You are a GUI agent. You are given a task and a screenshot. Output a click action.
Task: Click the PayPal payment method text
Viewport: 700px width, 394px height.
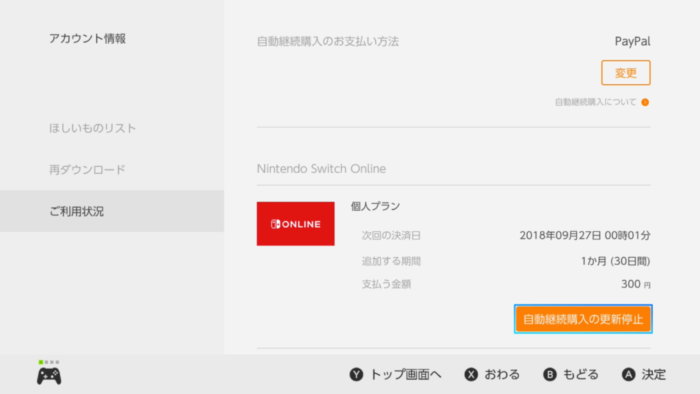633,41
